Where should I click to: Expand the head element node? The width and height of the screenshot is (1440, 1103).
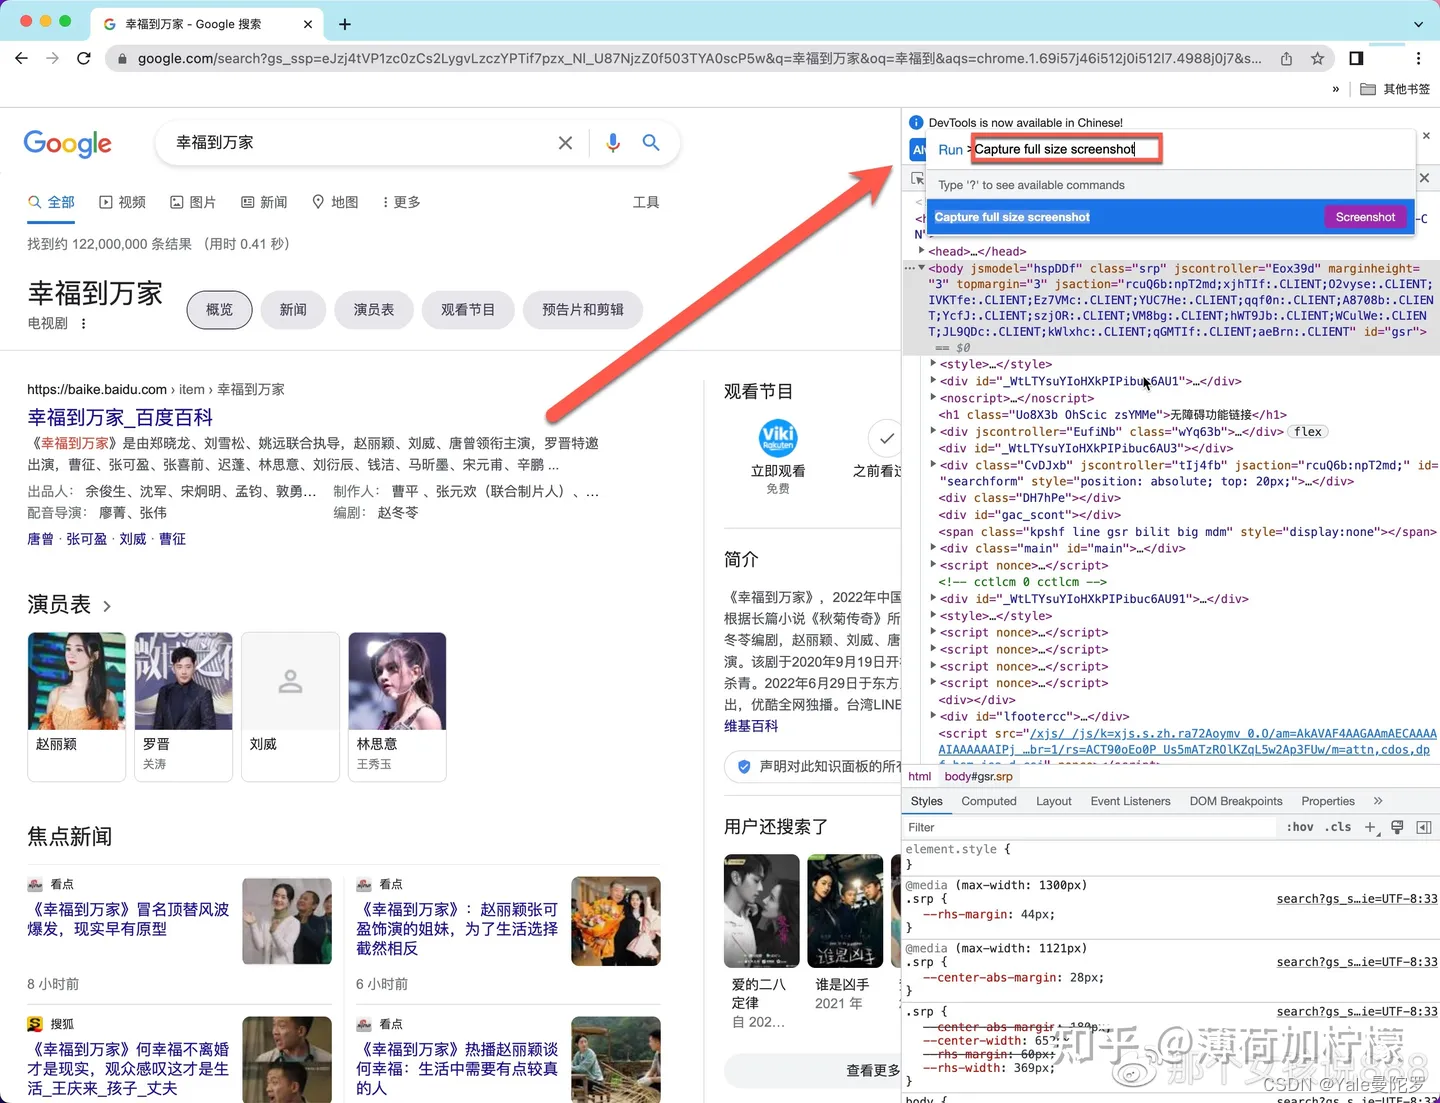tap(922, 250)
